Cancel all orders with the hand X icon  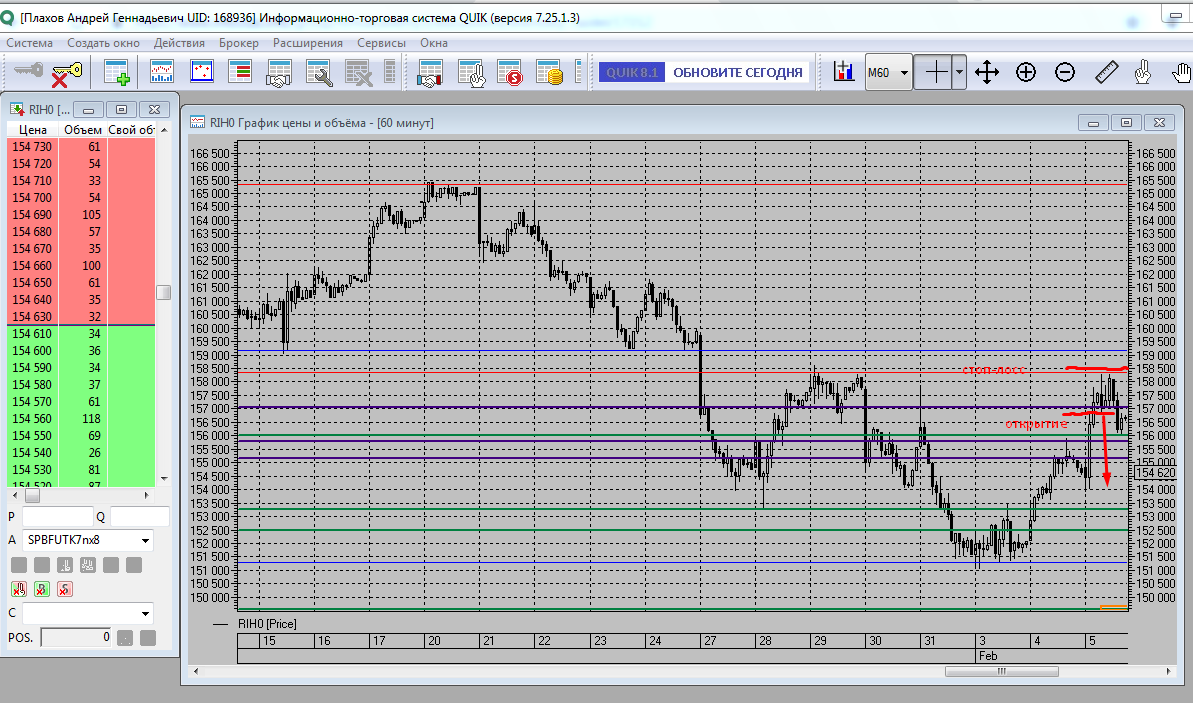point(19,589)
